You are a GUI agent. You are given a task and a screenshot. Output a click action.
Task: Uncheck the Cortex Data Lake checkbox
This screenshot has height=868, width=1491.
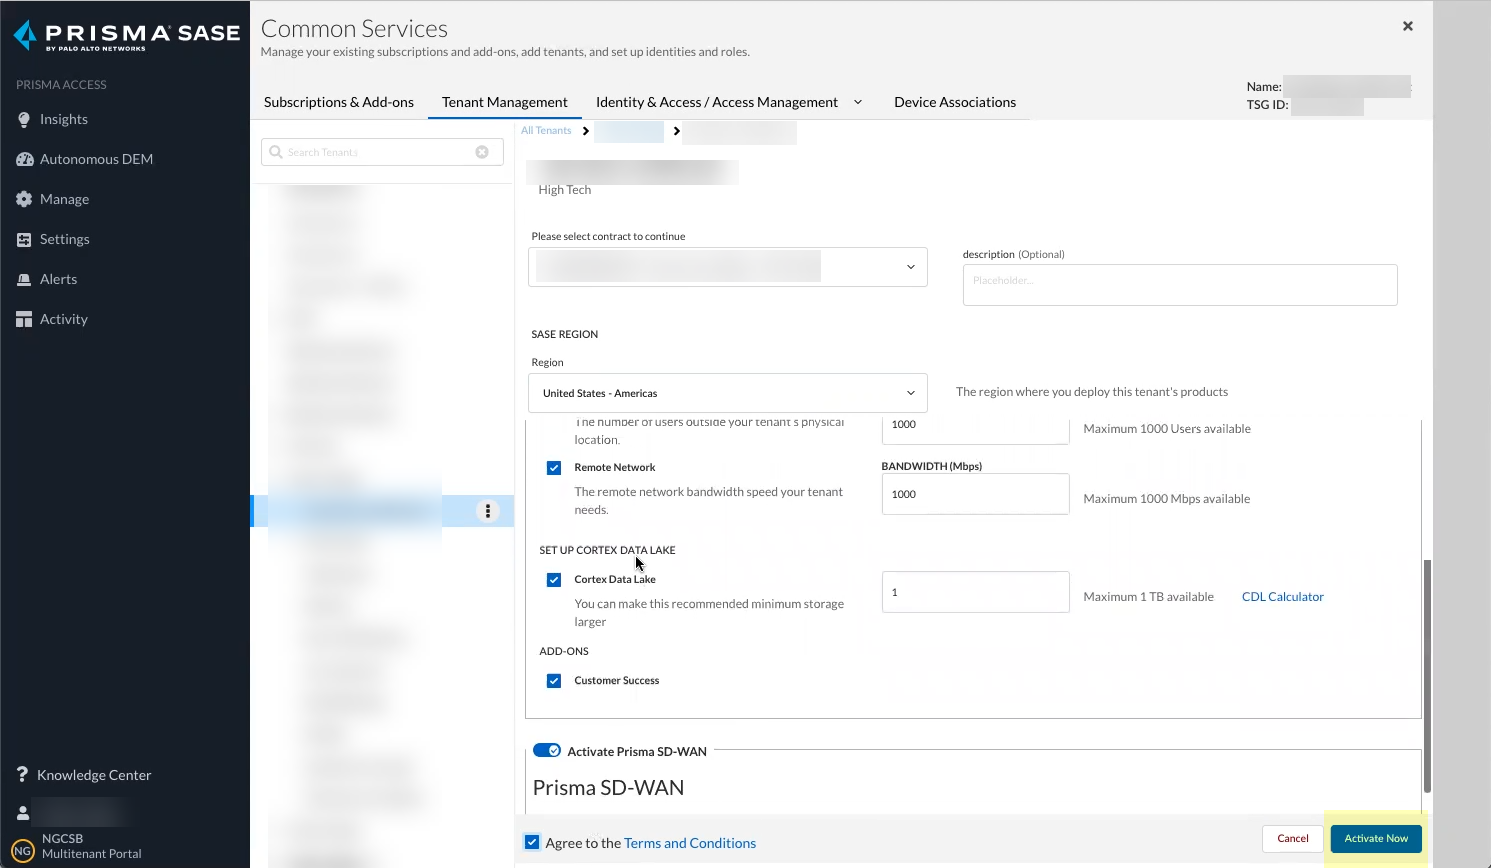pyautogui.click(x=554, y=580)
